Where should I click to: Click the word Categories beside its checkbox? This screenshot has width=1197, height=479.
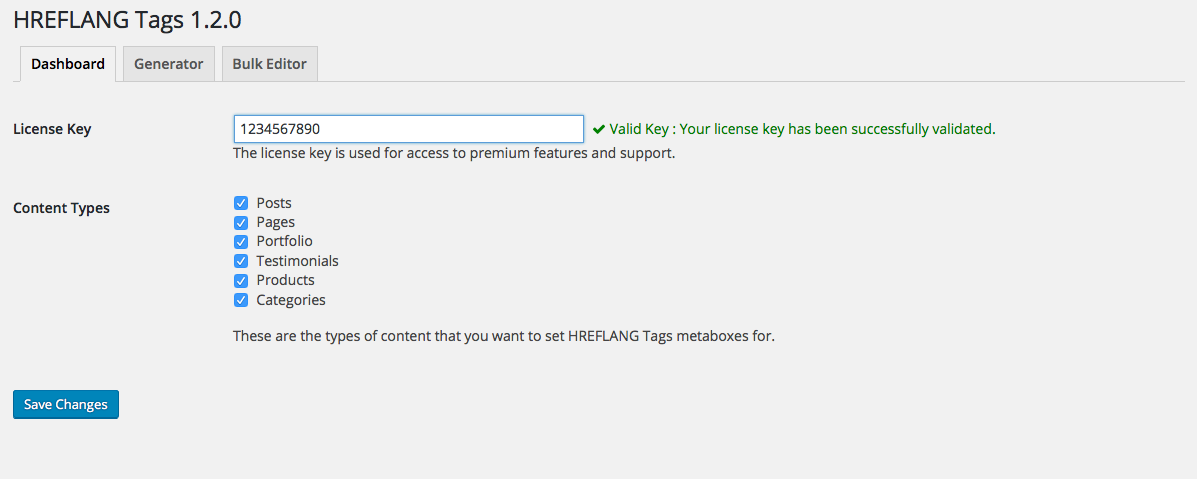pos(291,300)
